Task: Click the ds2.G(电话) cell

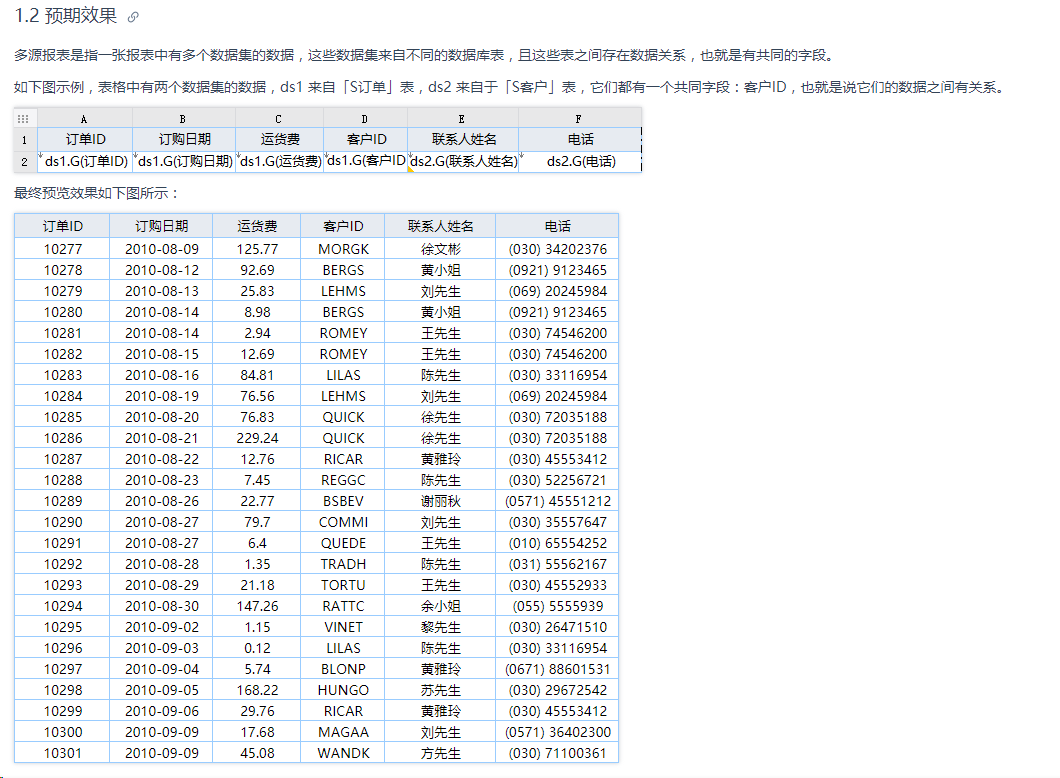Action: pyautogui.click(x=580, y=161)
